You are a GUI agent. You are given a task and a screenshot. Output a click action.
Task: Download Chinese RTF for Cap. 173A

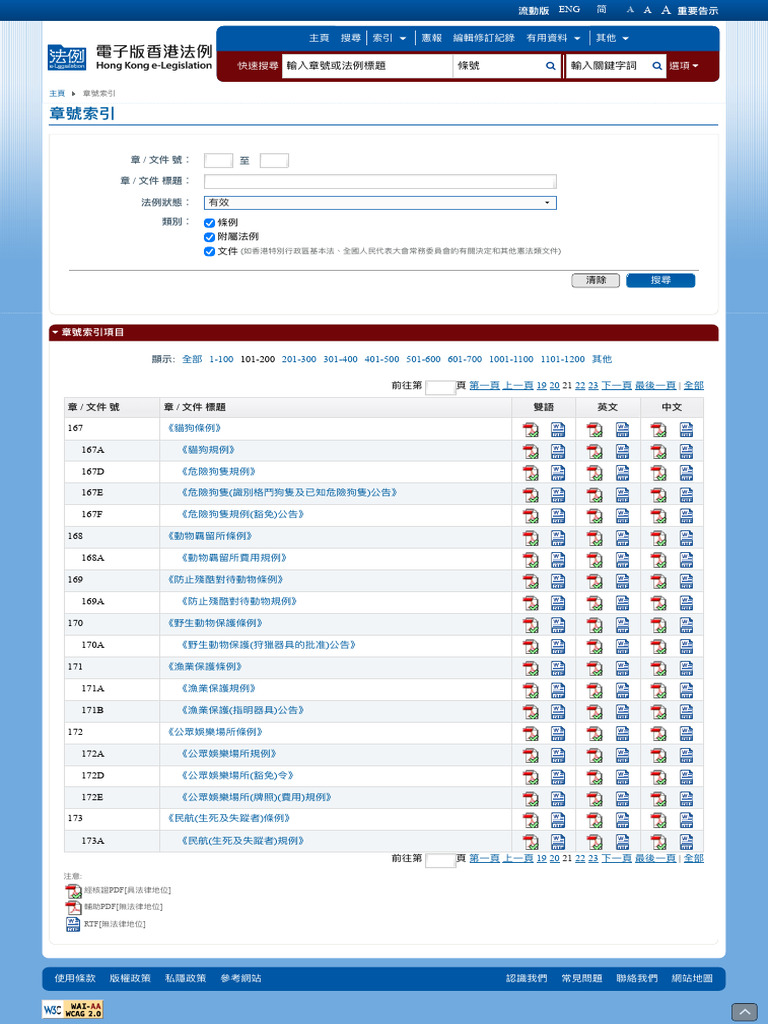pos(686,842)
